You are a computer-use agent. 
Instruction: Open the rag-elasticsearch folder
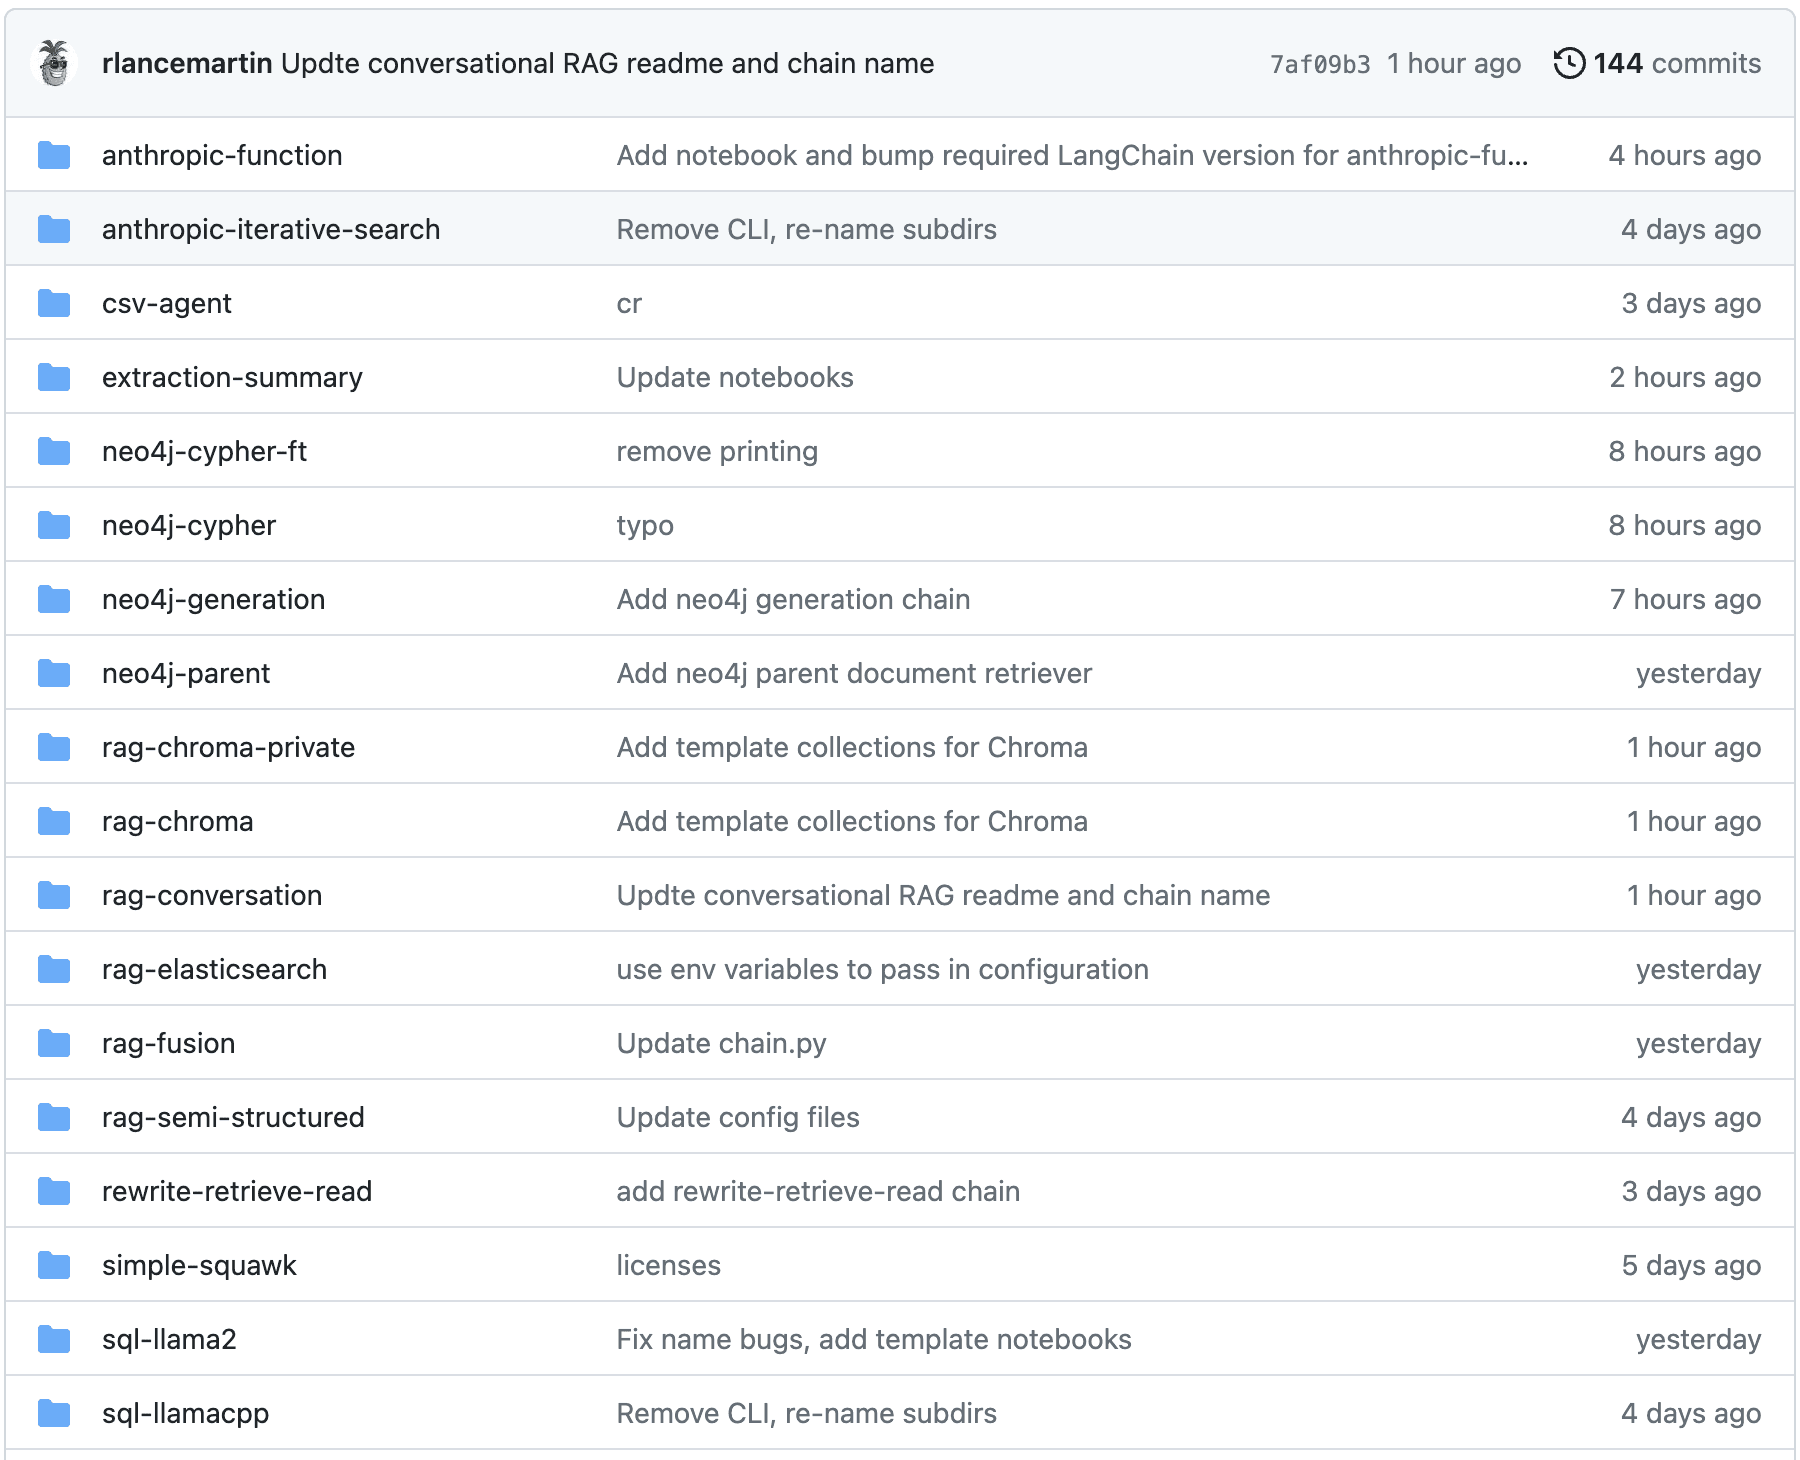[215, 969]
